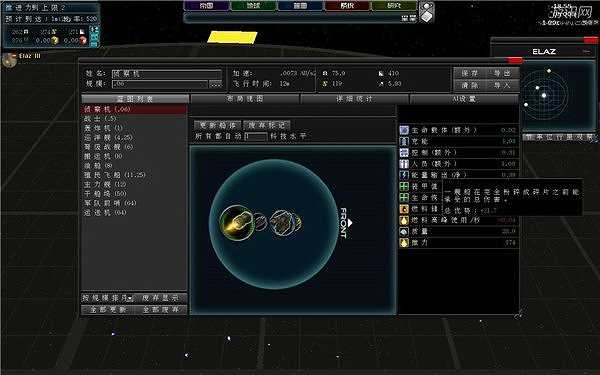
Task: Click the 能量输出(净) lightning stat icon
Action: (404, 175)
